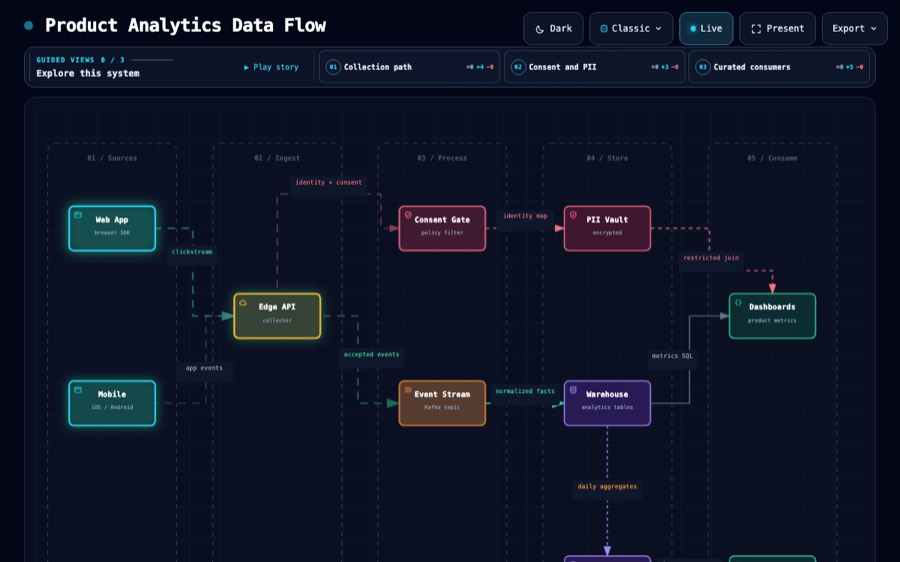Click the '01 / Sources' lane header
This screenshot has width=900, height=562.
tap(112, 158)
